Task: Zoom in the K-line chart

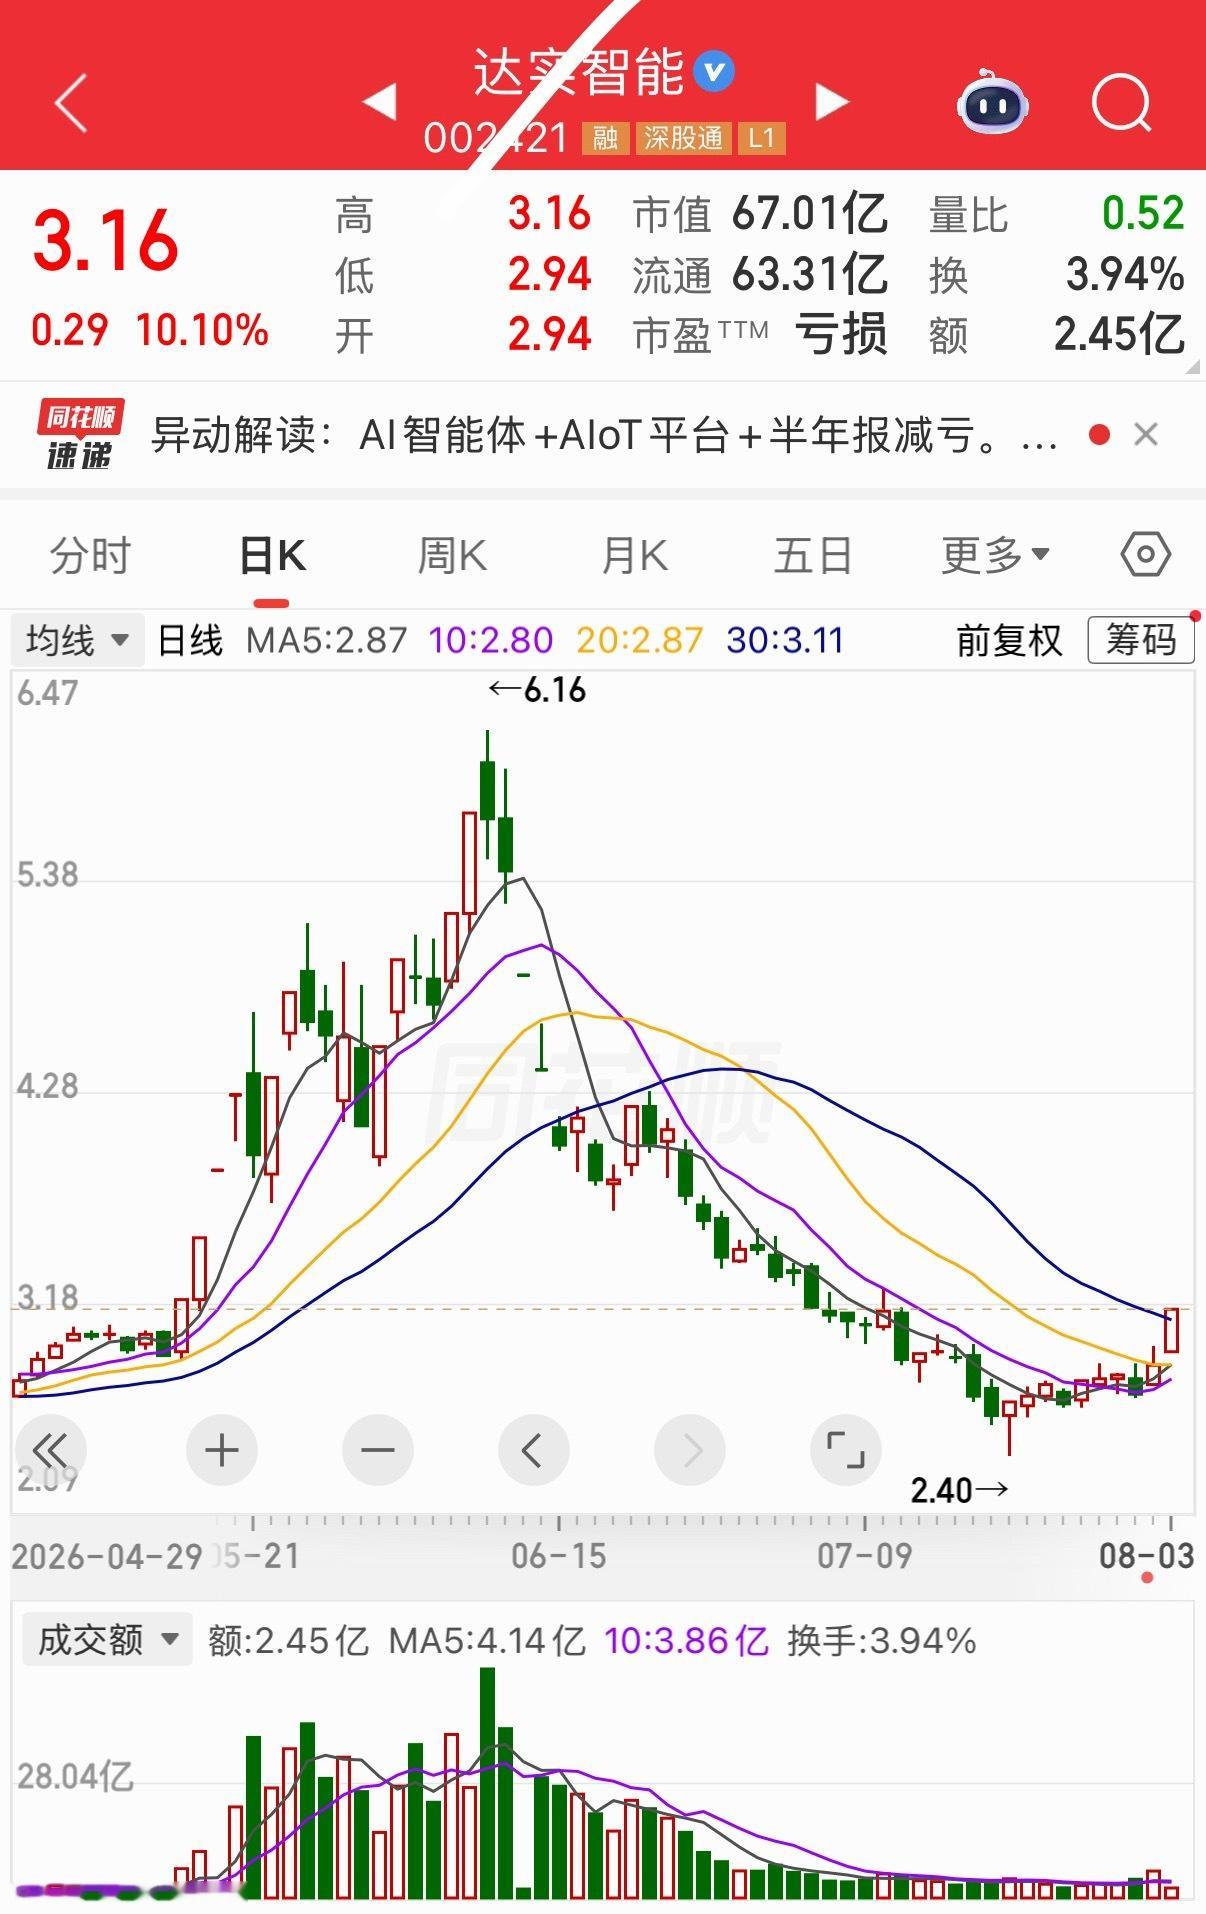Action: [222, 1449]
